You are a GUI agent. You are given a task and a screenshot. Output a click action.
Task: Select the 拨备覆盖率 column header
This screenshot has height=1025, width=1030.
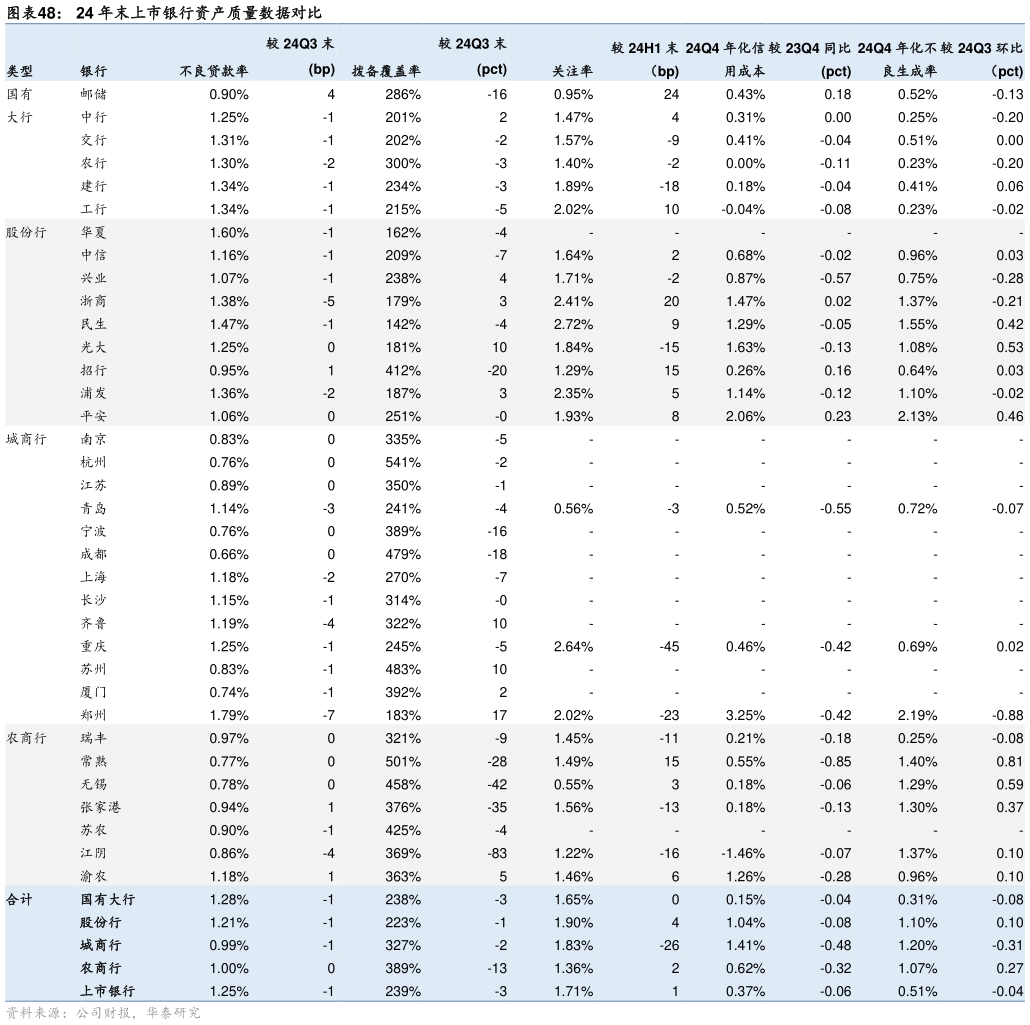386,71
